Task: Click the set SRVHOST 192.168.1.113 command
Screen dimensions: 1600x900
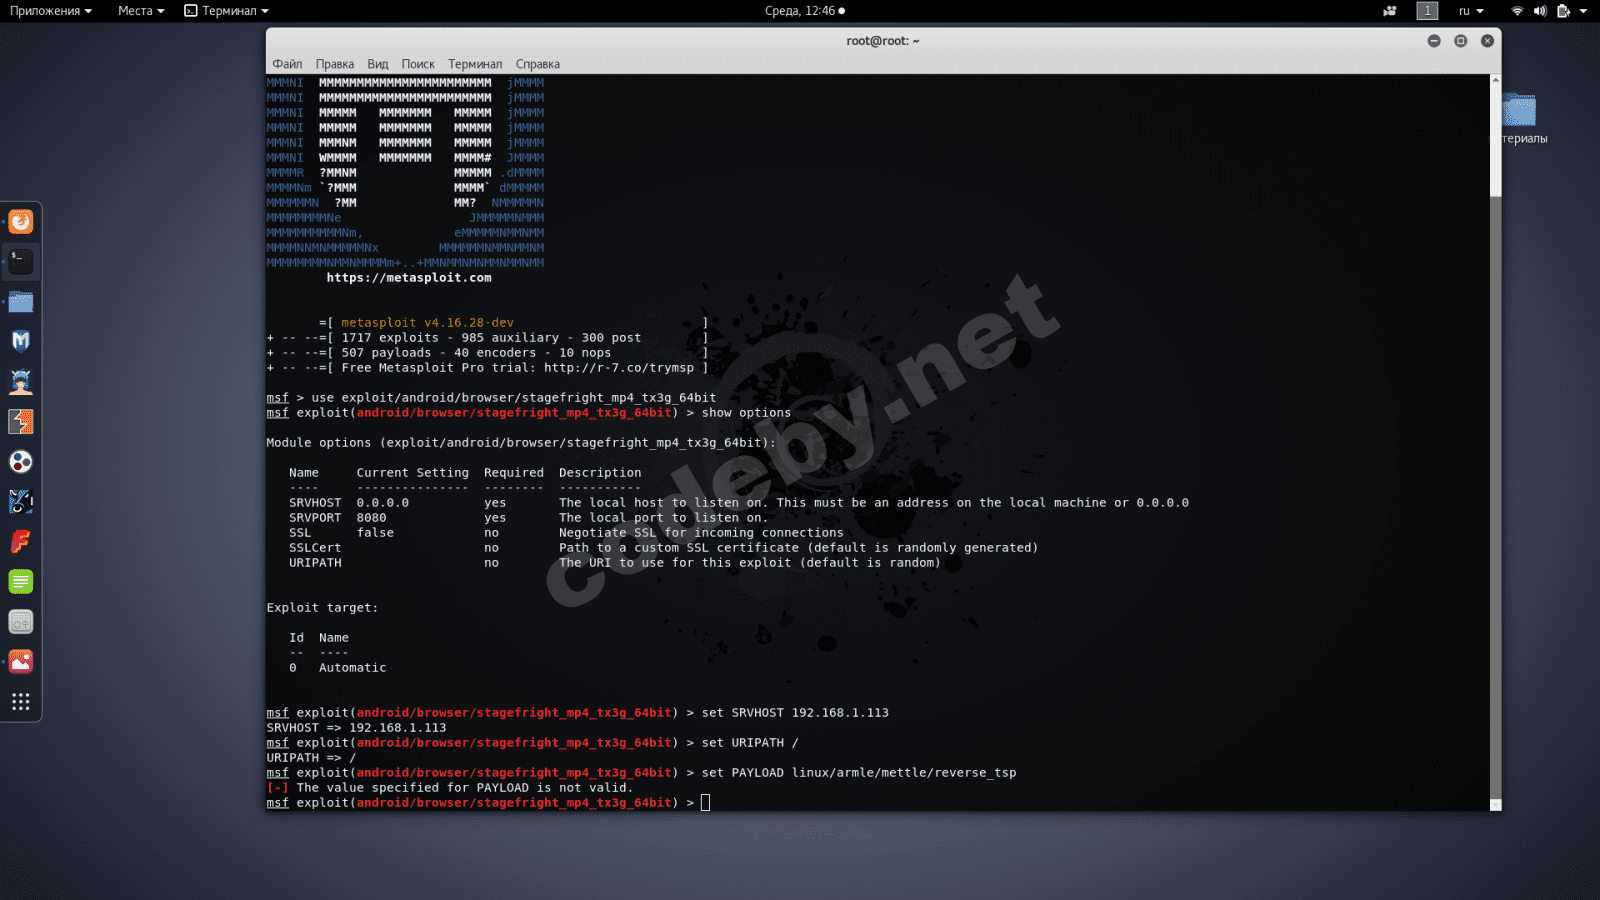Action: (x=795, y=713)
